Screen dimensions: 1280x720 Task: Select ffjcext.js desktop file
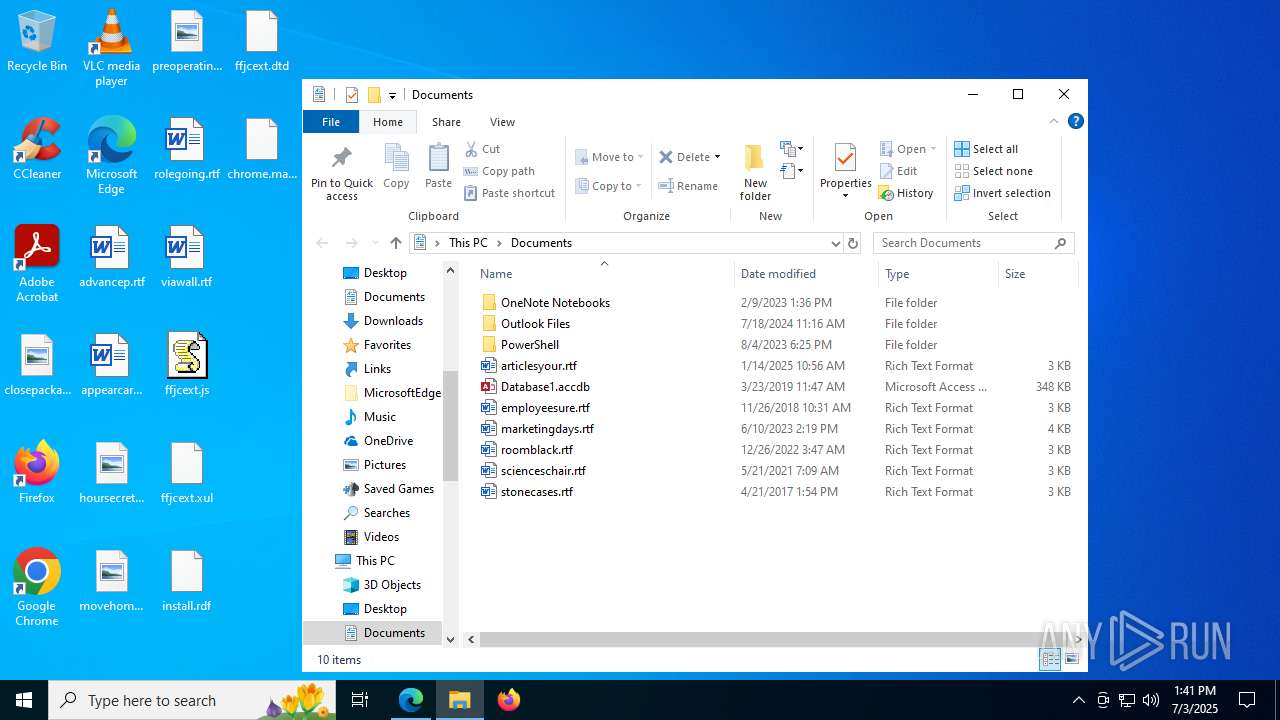pyautogui.click(x=187, y=365)
